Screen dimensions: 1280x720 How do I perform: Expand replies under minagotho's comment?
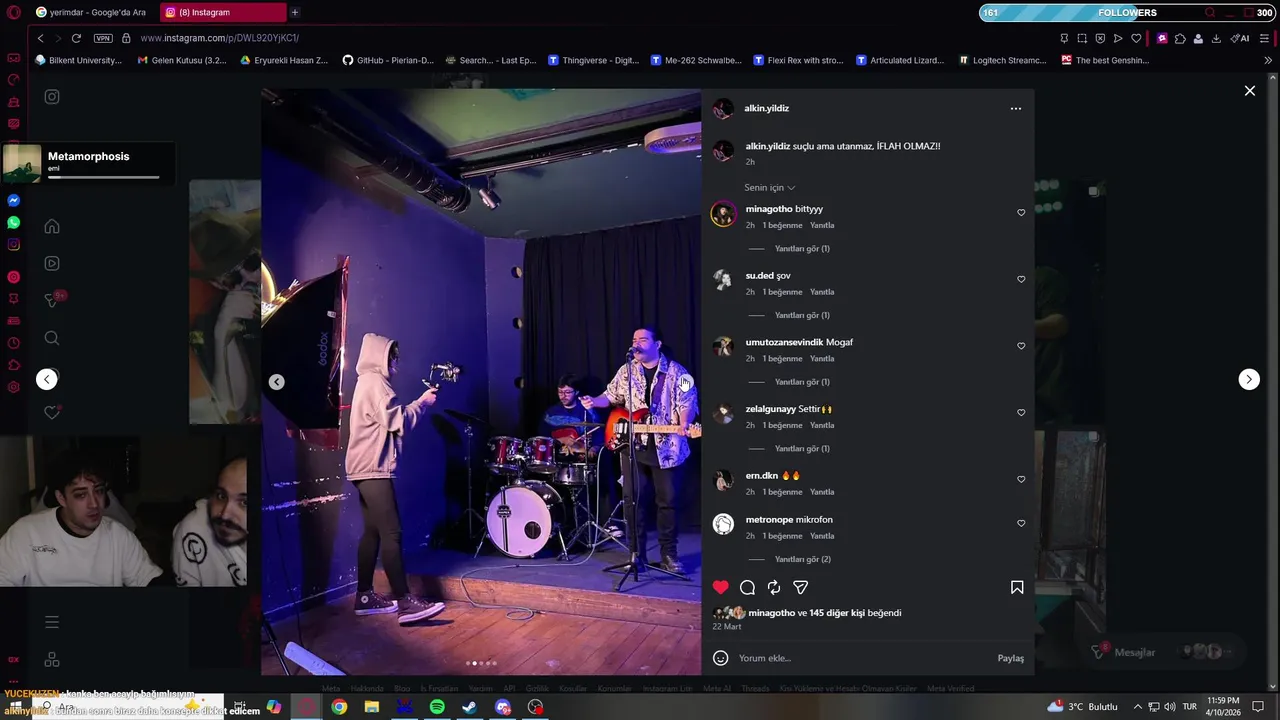point(802,249)
